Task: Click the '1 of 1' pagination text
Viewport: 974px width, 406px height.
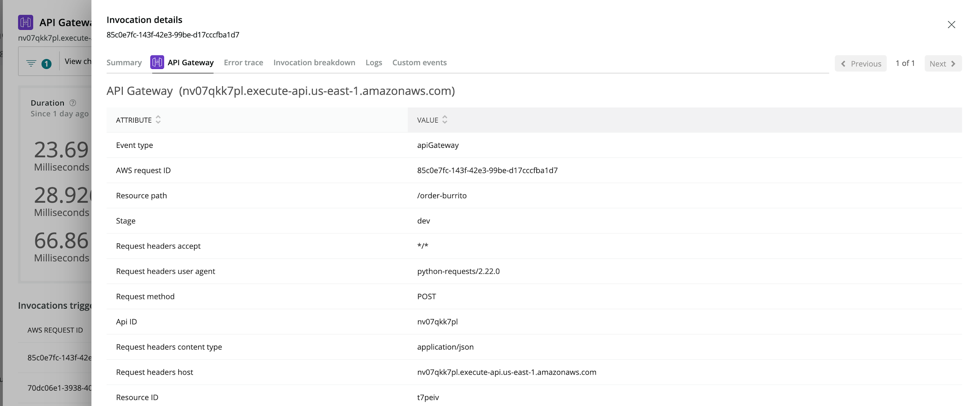Action: [905, 63]
